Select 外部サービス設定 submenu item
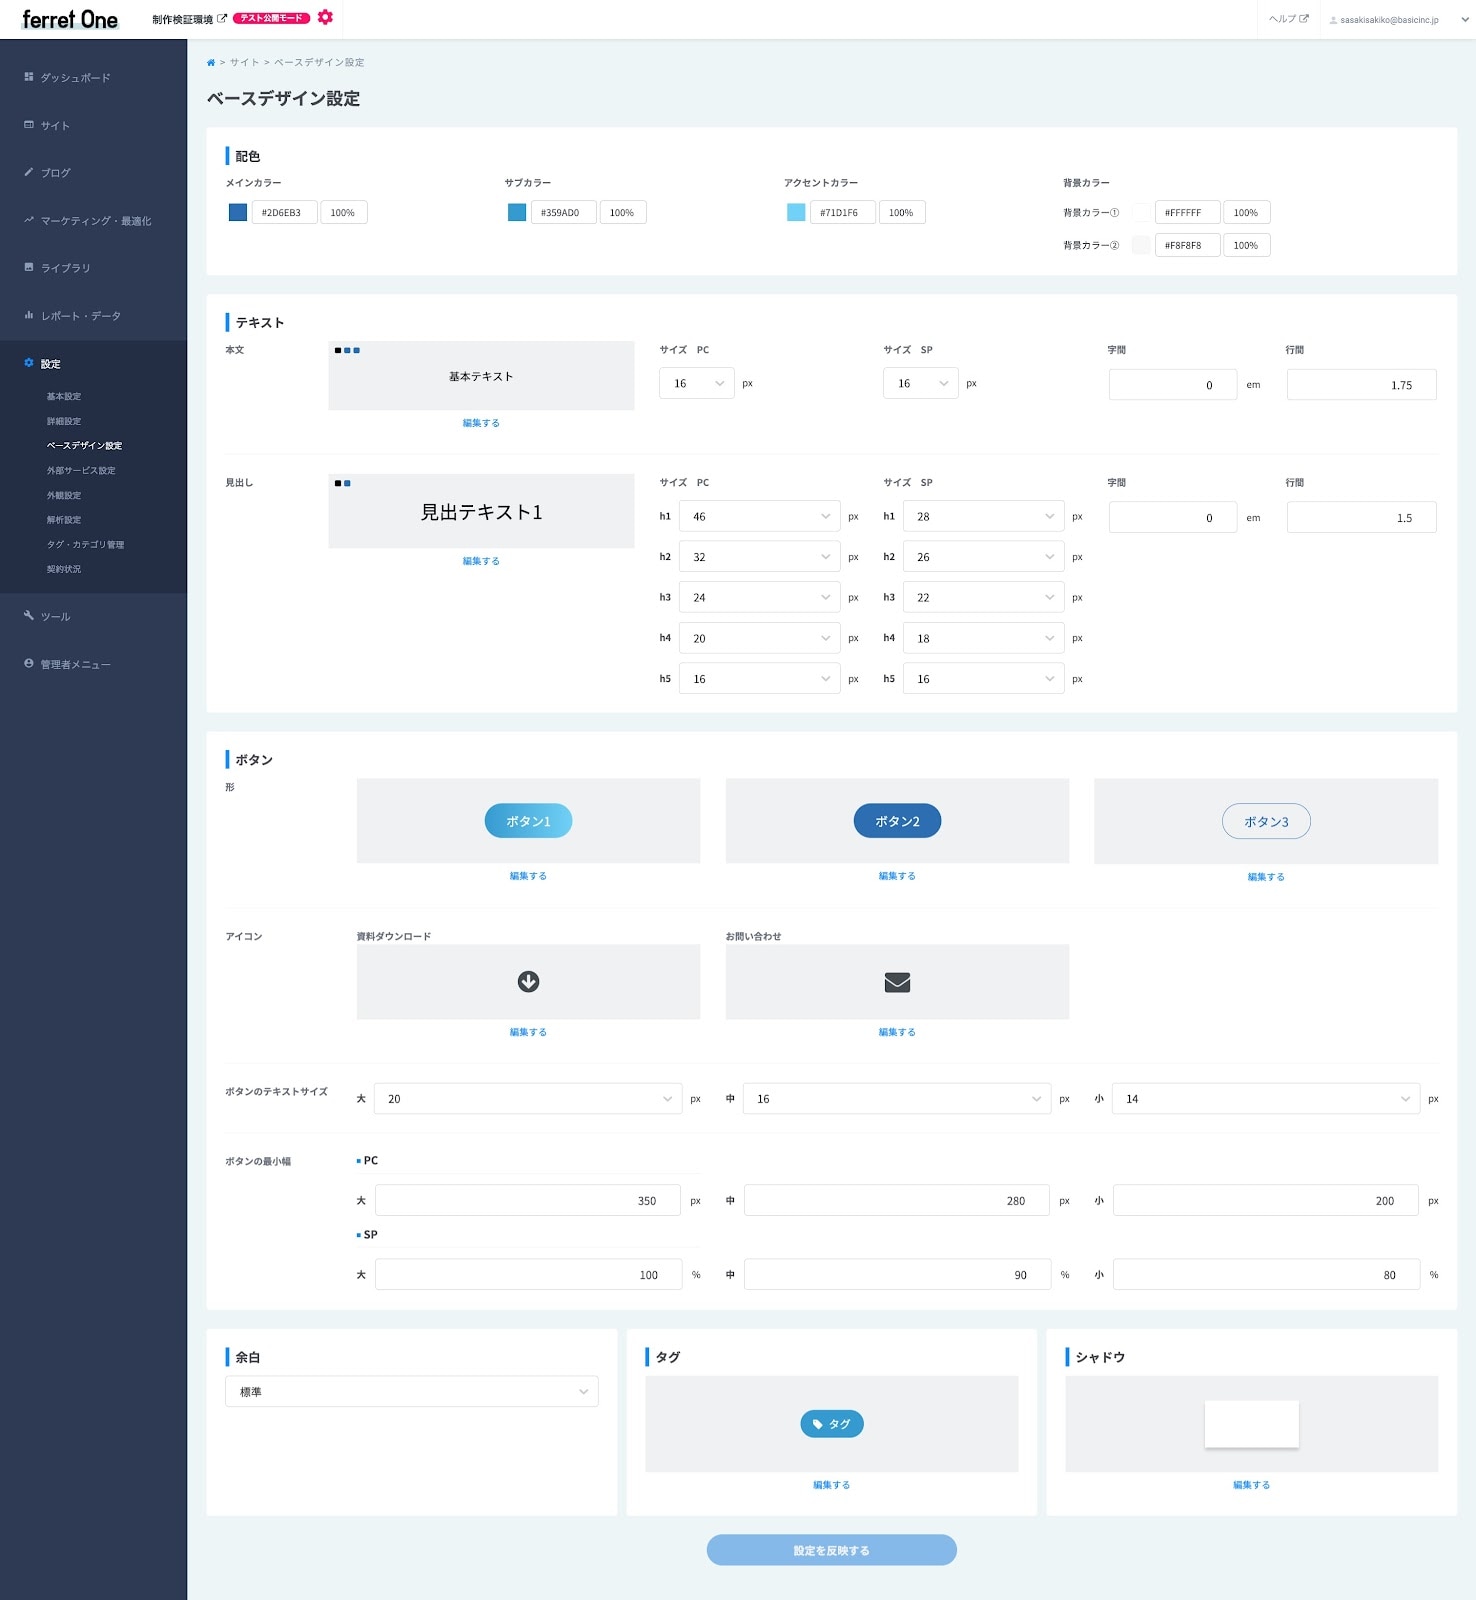Screen dimensions: 1476x1600 point(81,471)
